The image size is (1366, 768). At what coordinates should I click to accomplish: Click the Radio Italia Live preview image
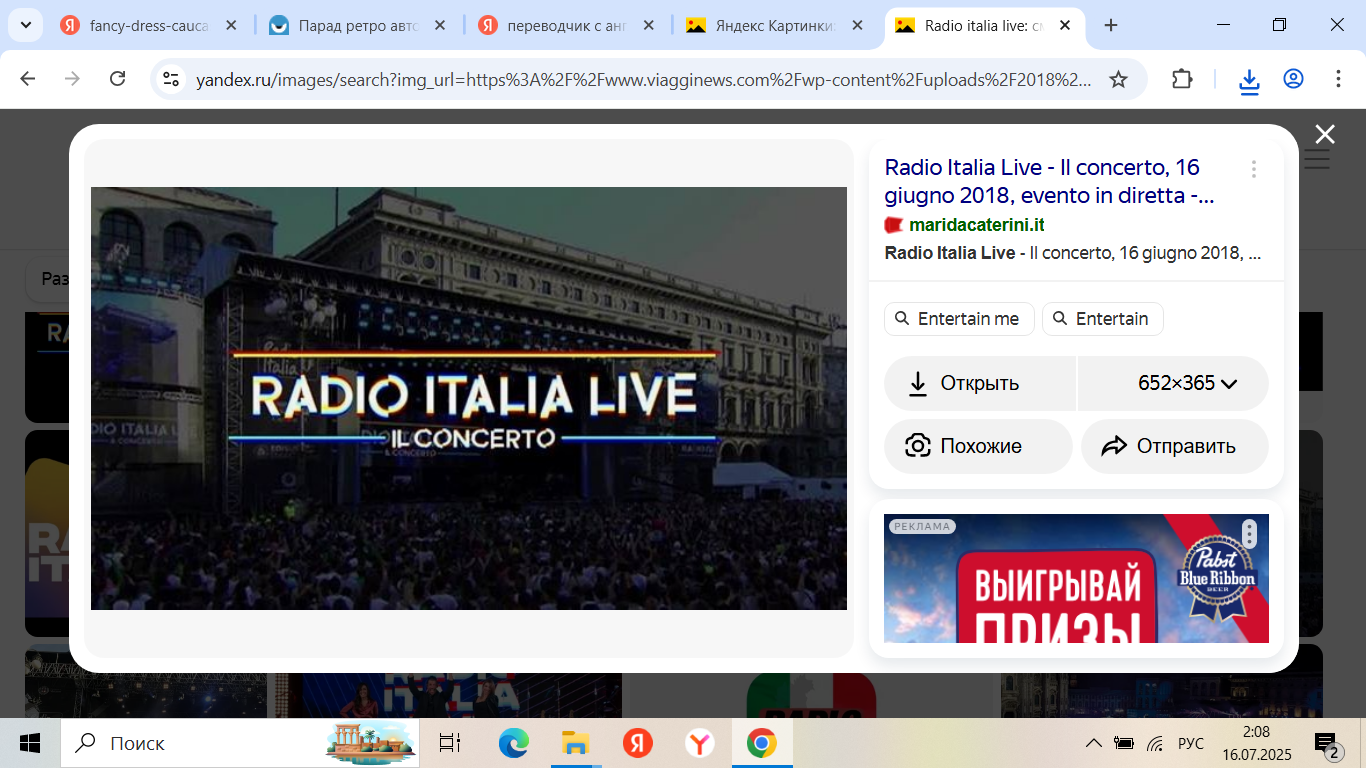tap(468, 398)
